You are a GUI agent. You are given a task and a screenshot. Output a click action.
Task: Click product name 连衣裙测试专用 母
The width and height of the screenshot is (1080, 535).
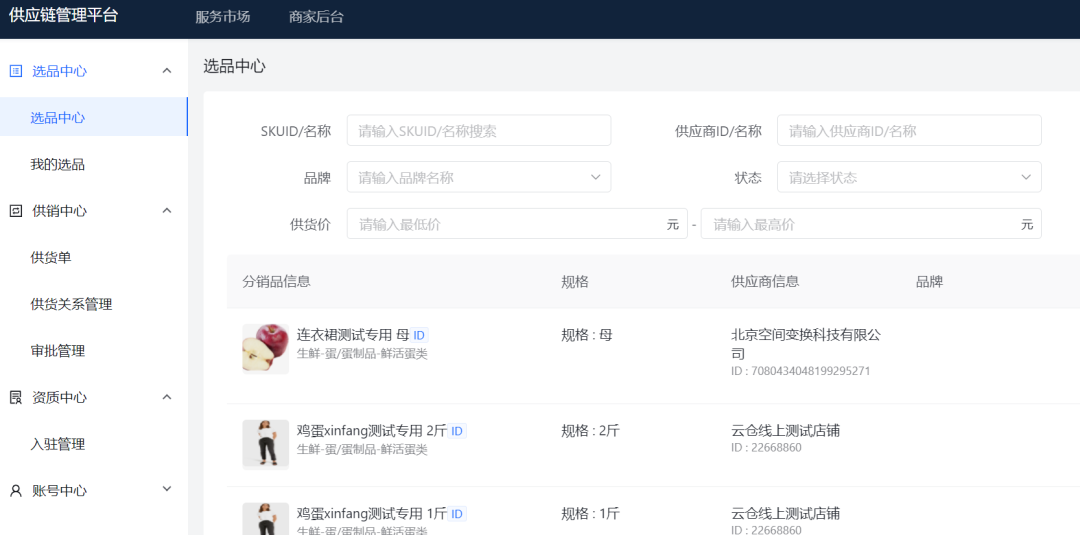click(x=353, y=335)
